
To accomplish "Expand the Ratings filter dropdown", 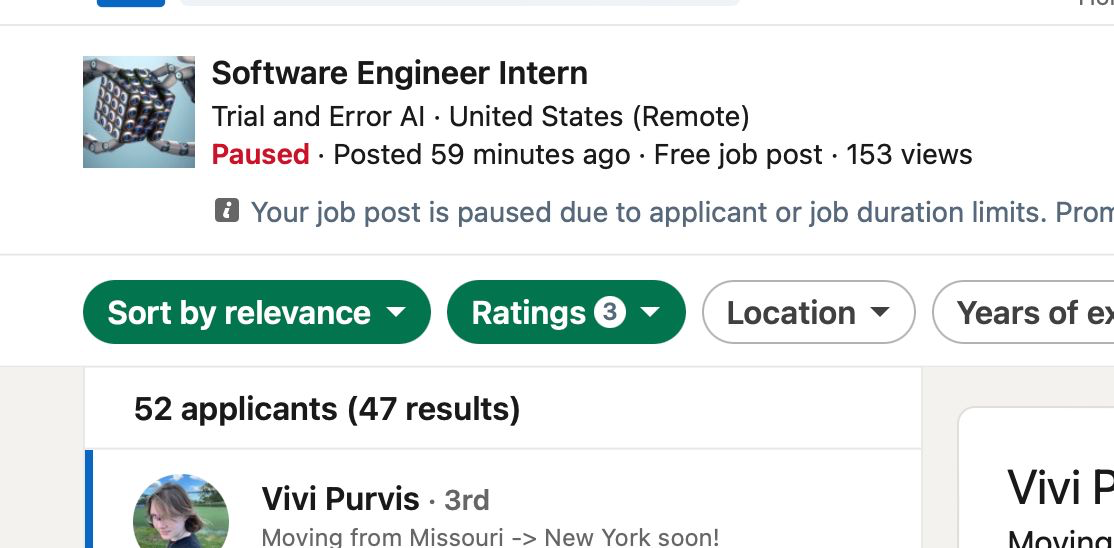I will point(565,312).
